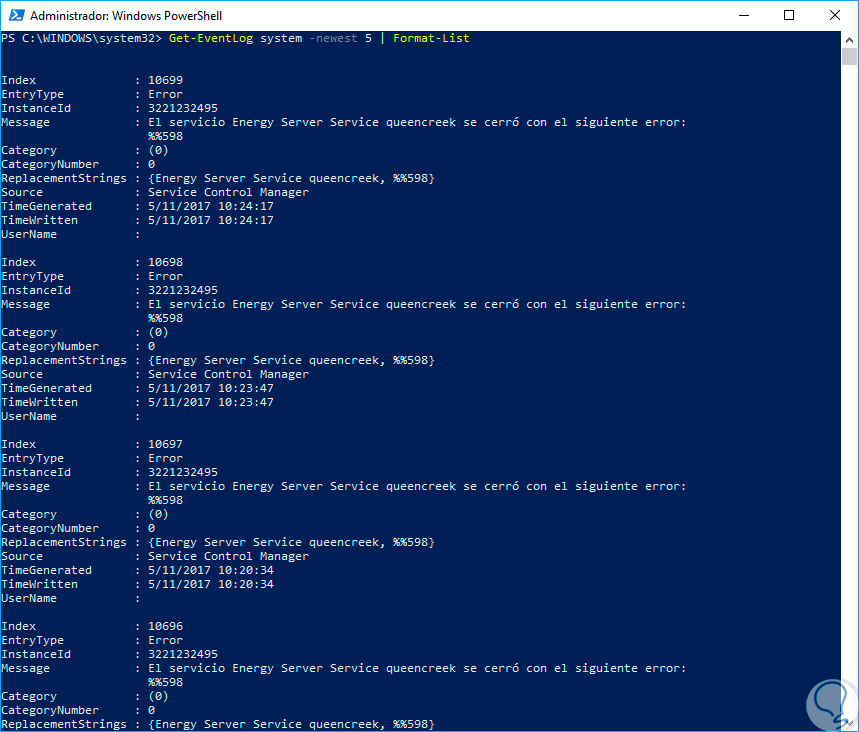Viewport: 859px width, 732px height.
Task: Click the Get-EventLog command text
Action: pyautogui.click(x=211, y=38)
